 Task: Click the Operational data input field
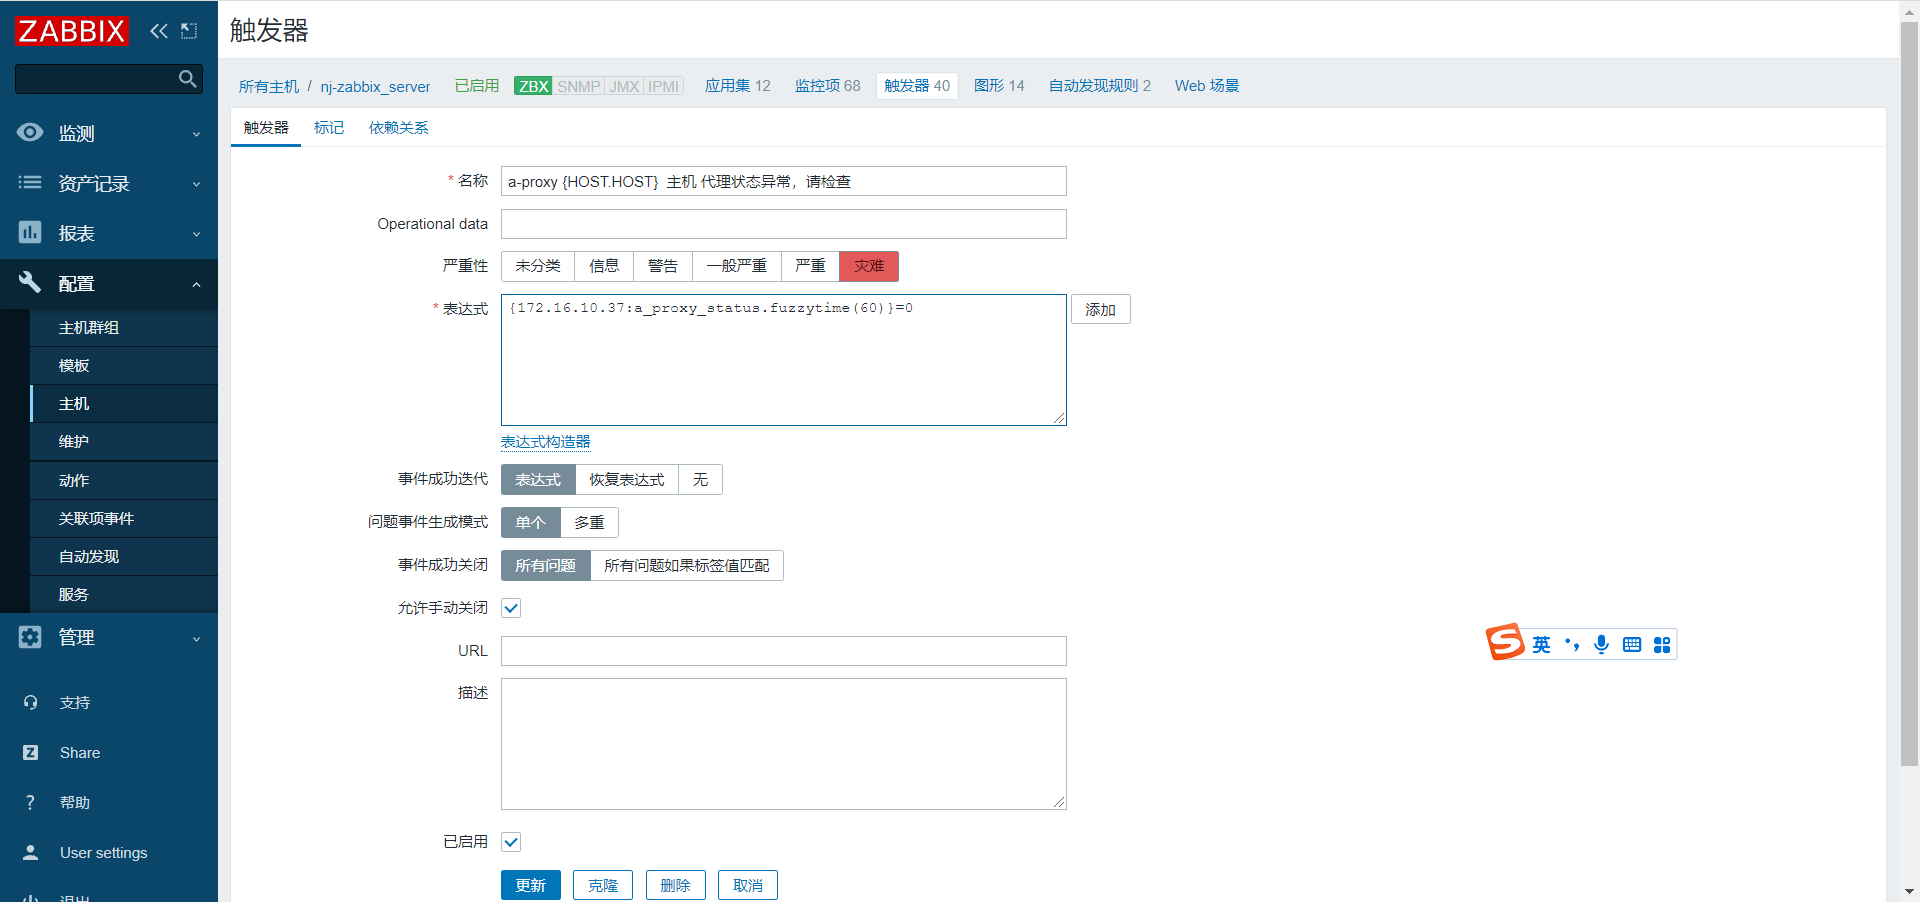click(784, 224)
